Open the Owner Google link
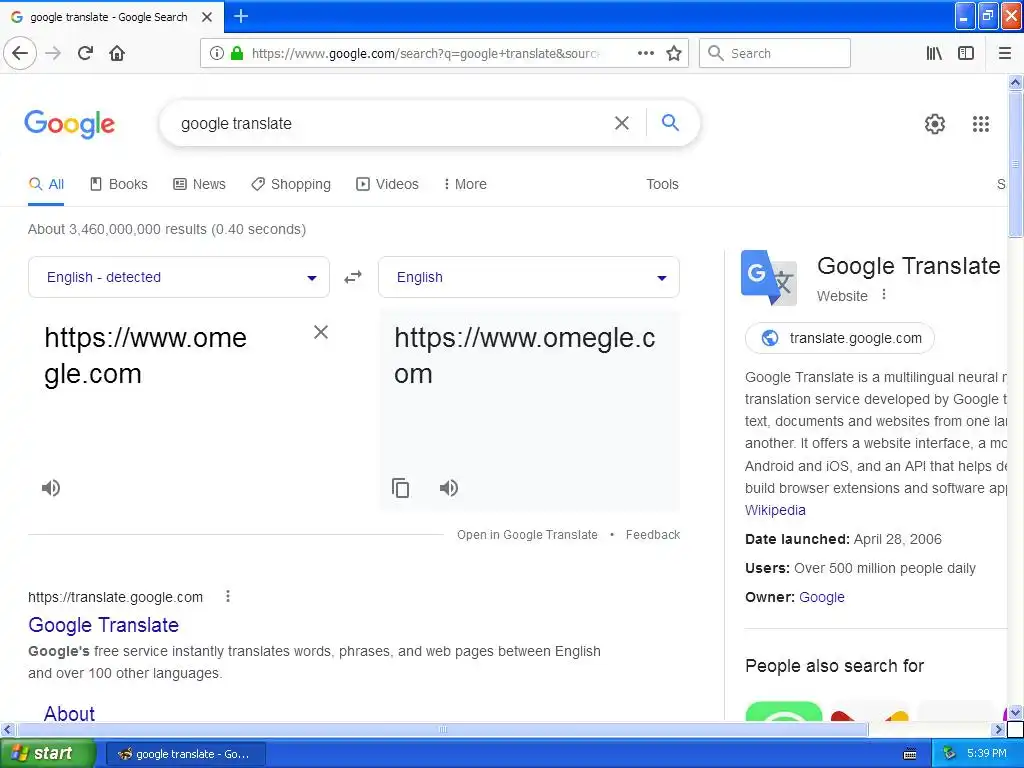 click(822, 597)
